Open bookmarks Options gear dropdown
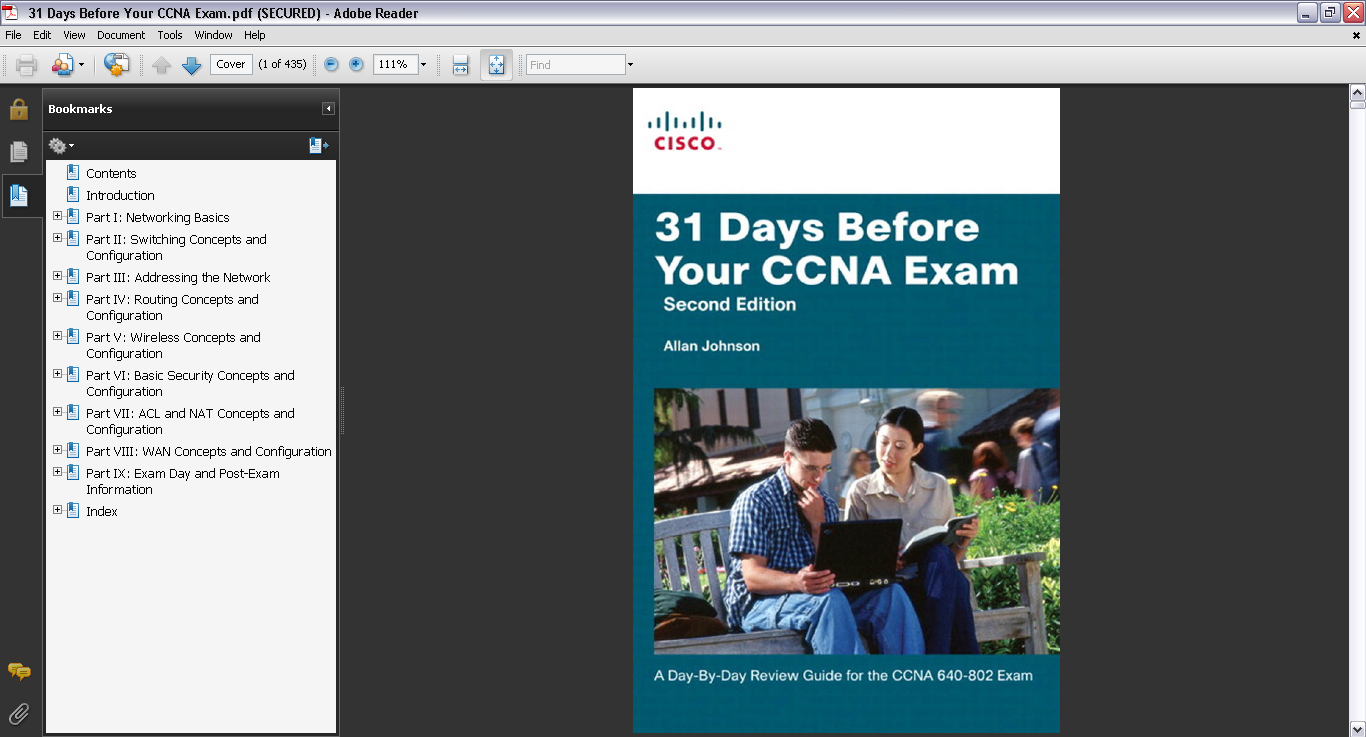 [x=61, y=146]
